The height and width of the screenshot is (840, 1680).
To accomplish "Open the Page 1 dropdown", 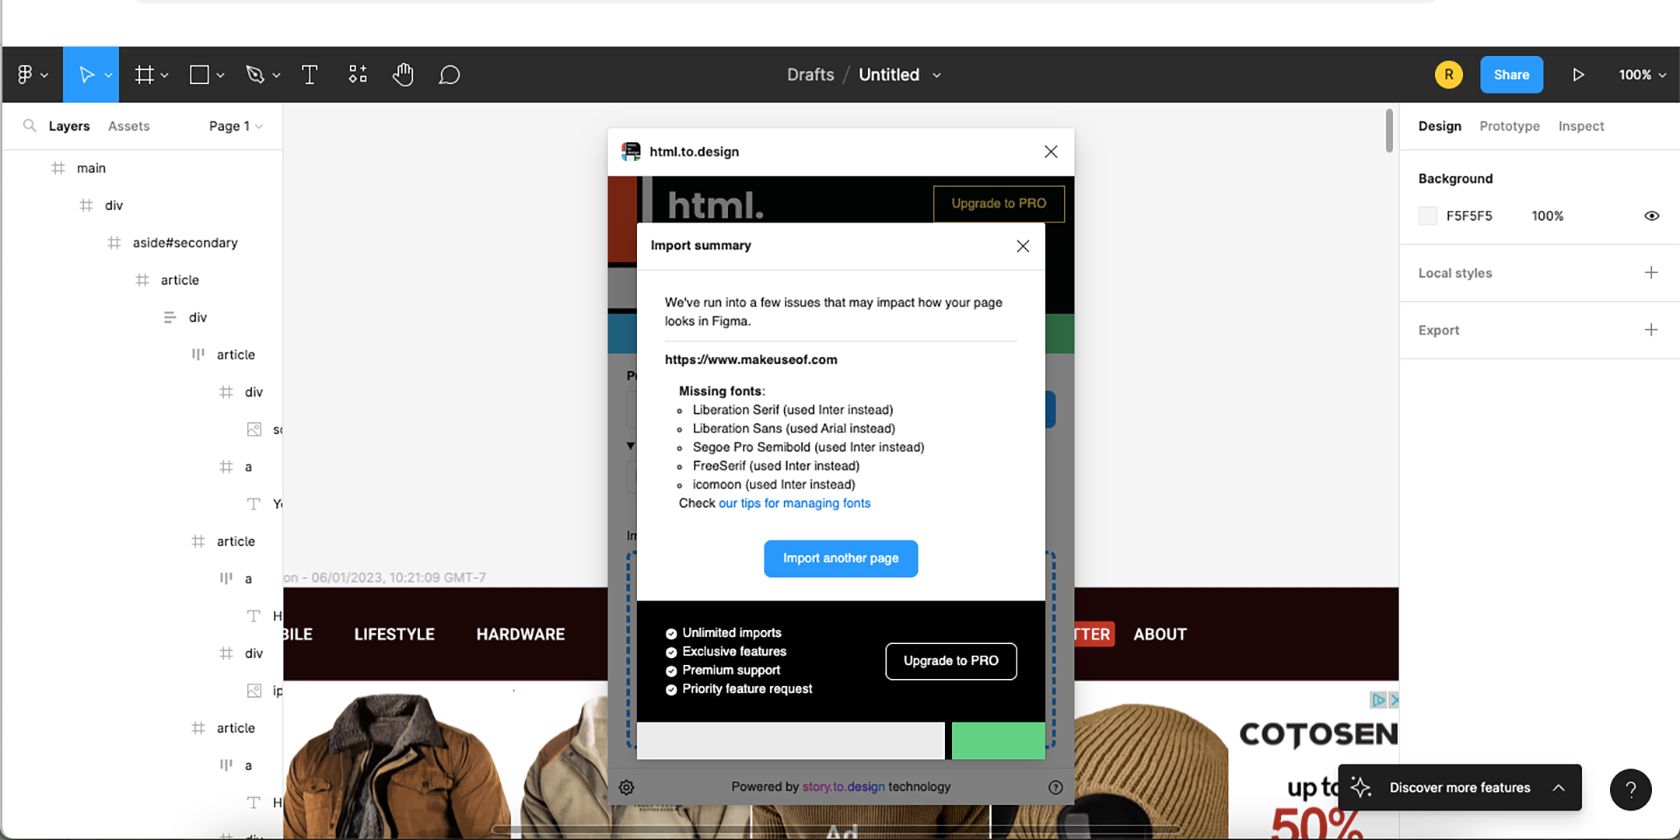I will (x=236, y=126).
